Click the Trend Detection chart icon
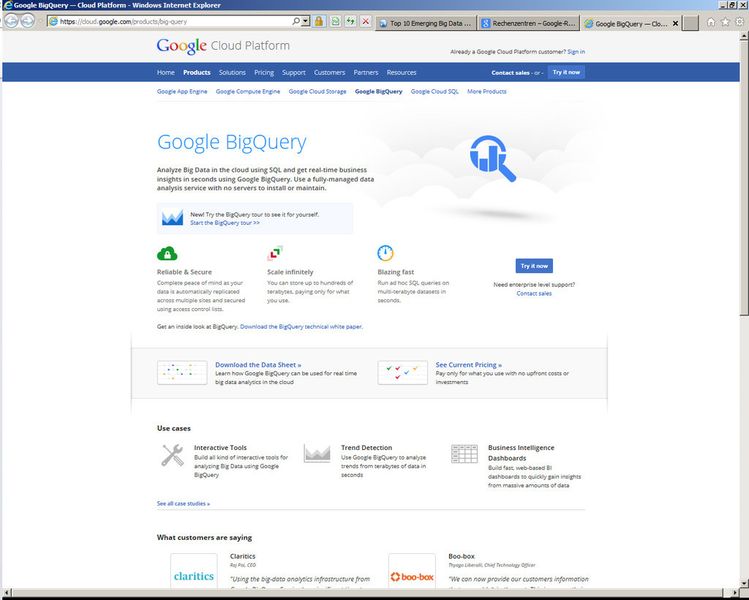The width and height of the screenshot is (749, 600). [317, 453]
